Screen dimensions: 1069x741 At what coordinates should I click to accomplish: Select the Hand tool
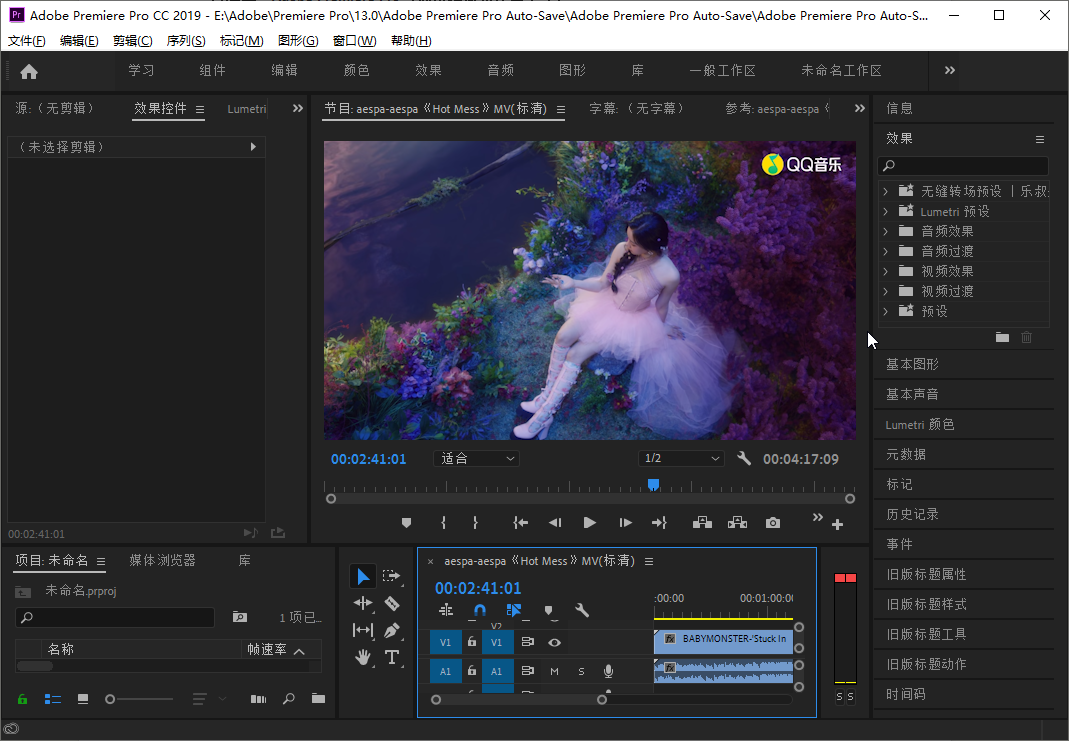pyautogui.click(x=363, y=657)
